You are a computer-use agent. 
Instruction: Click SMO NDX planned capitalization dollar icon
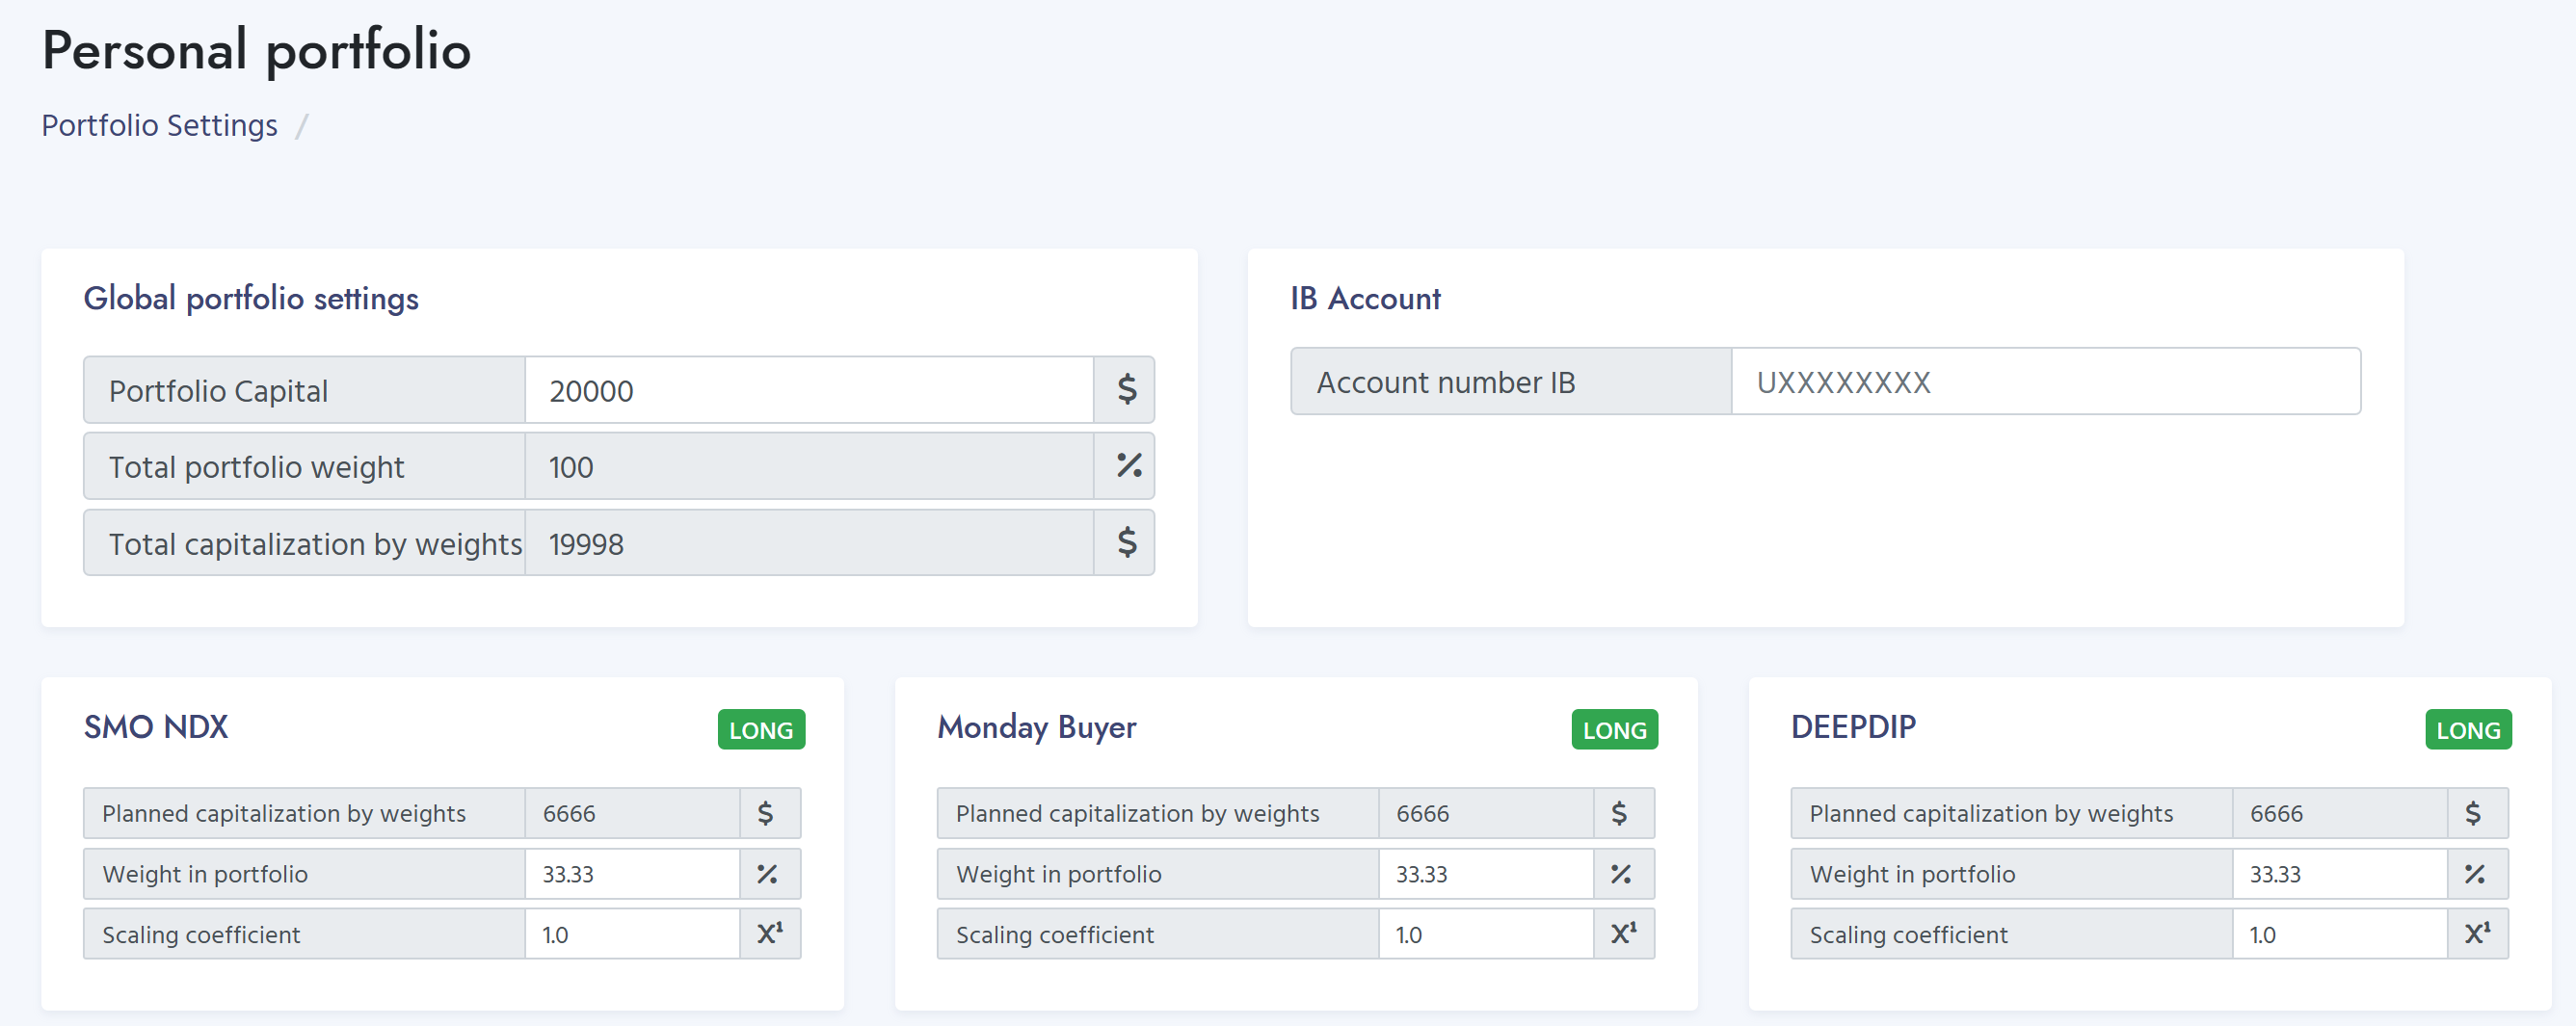coord(766,813)
